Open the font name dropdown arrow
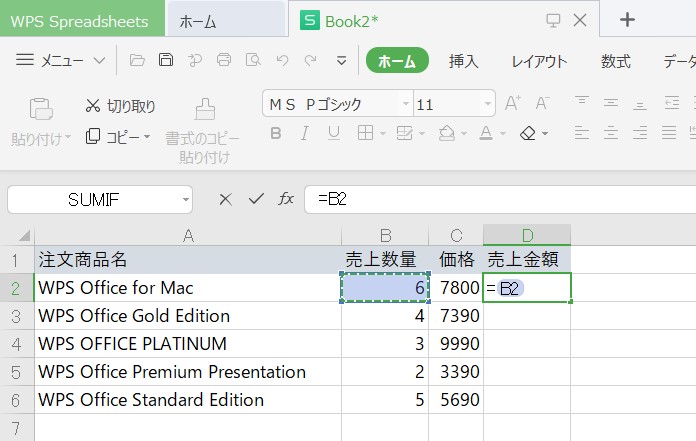This screenshot has width=696, height=441. (405, 104)
